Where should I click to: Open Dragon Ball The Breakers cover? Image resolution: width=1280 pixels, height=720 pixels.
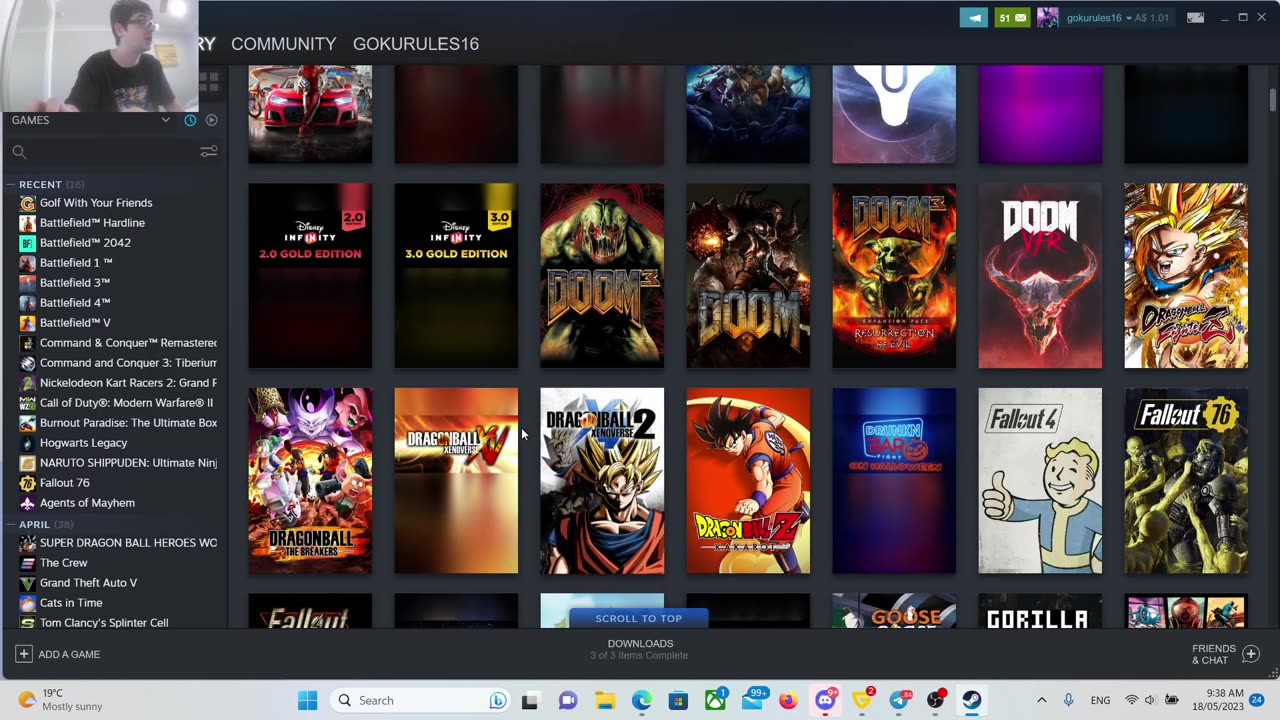(310, 481)
